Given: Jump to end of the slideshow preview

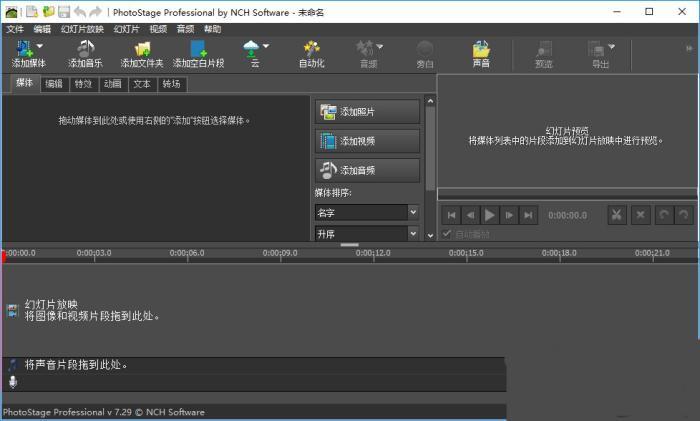Looking at the screenshot, I should tap(528, 215).
